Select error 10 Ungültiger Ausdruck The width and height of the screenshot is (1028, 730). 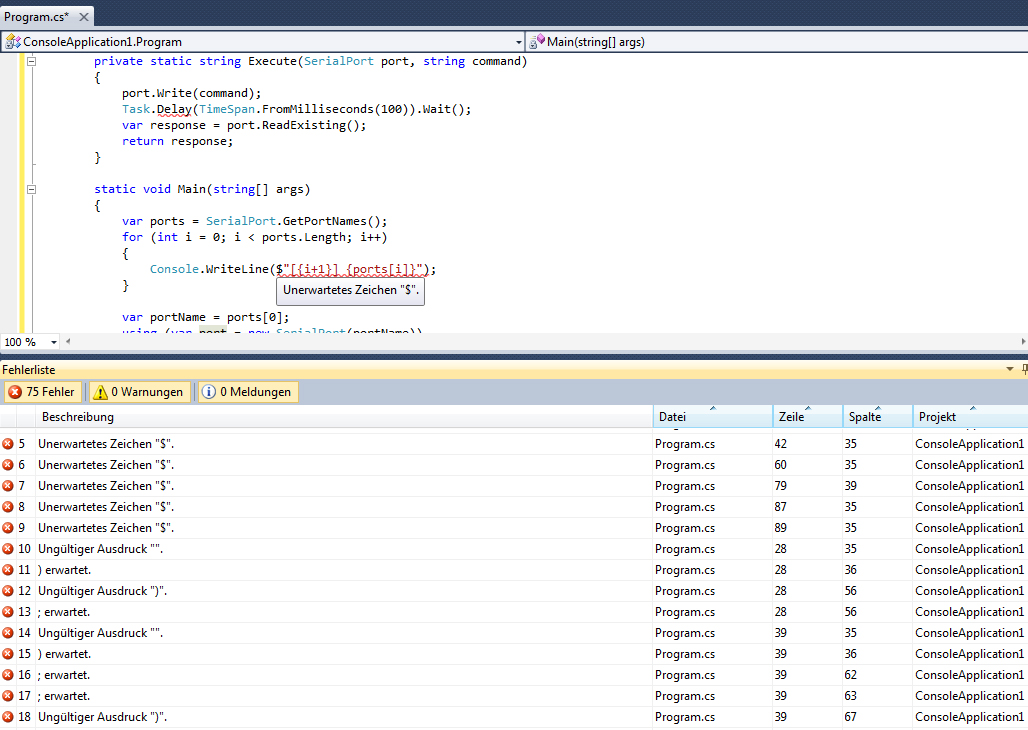514,549
